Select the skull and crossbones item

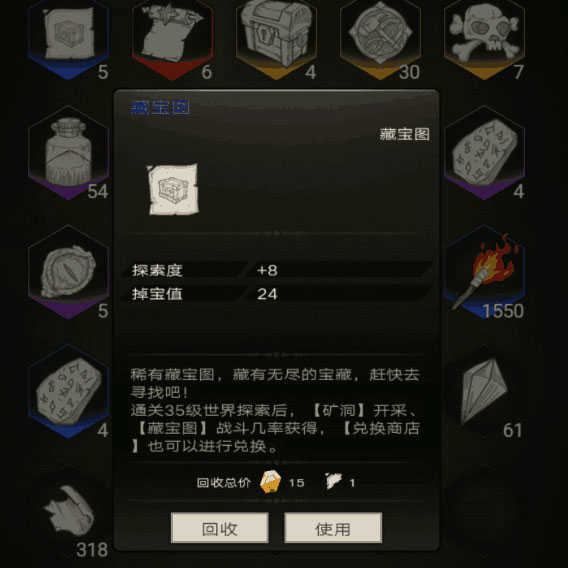coord(484,38)
